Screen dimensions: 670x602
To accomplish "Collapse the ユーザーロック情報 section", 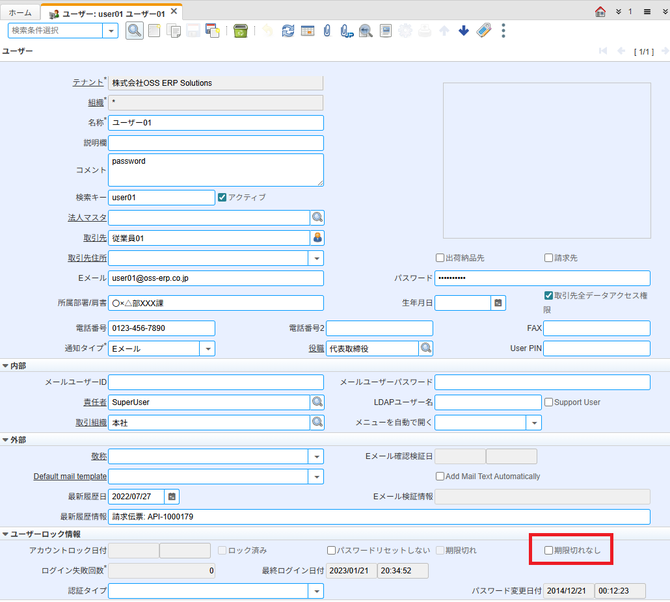I will [x=6, y=534].
